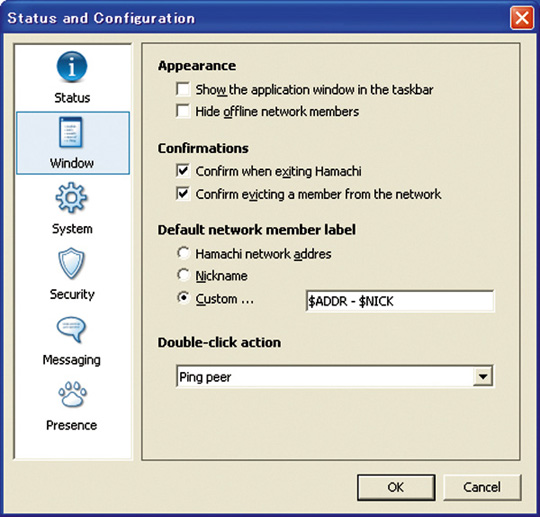Open the Messaging speech bubble icon
This screenshot has height=517, width=540.
[x=71, y=329]
